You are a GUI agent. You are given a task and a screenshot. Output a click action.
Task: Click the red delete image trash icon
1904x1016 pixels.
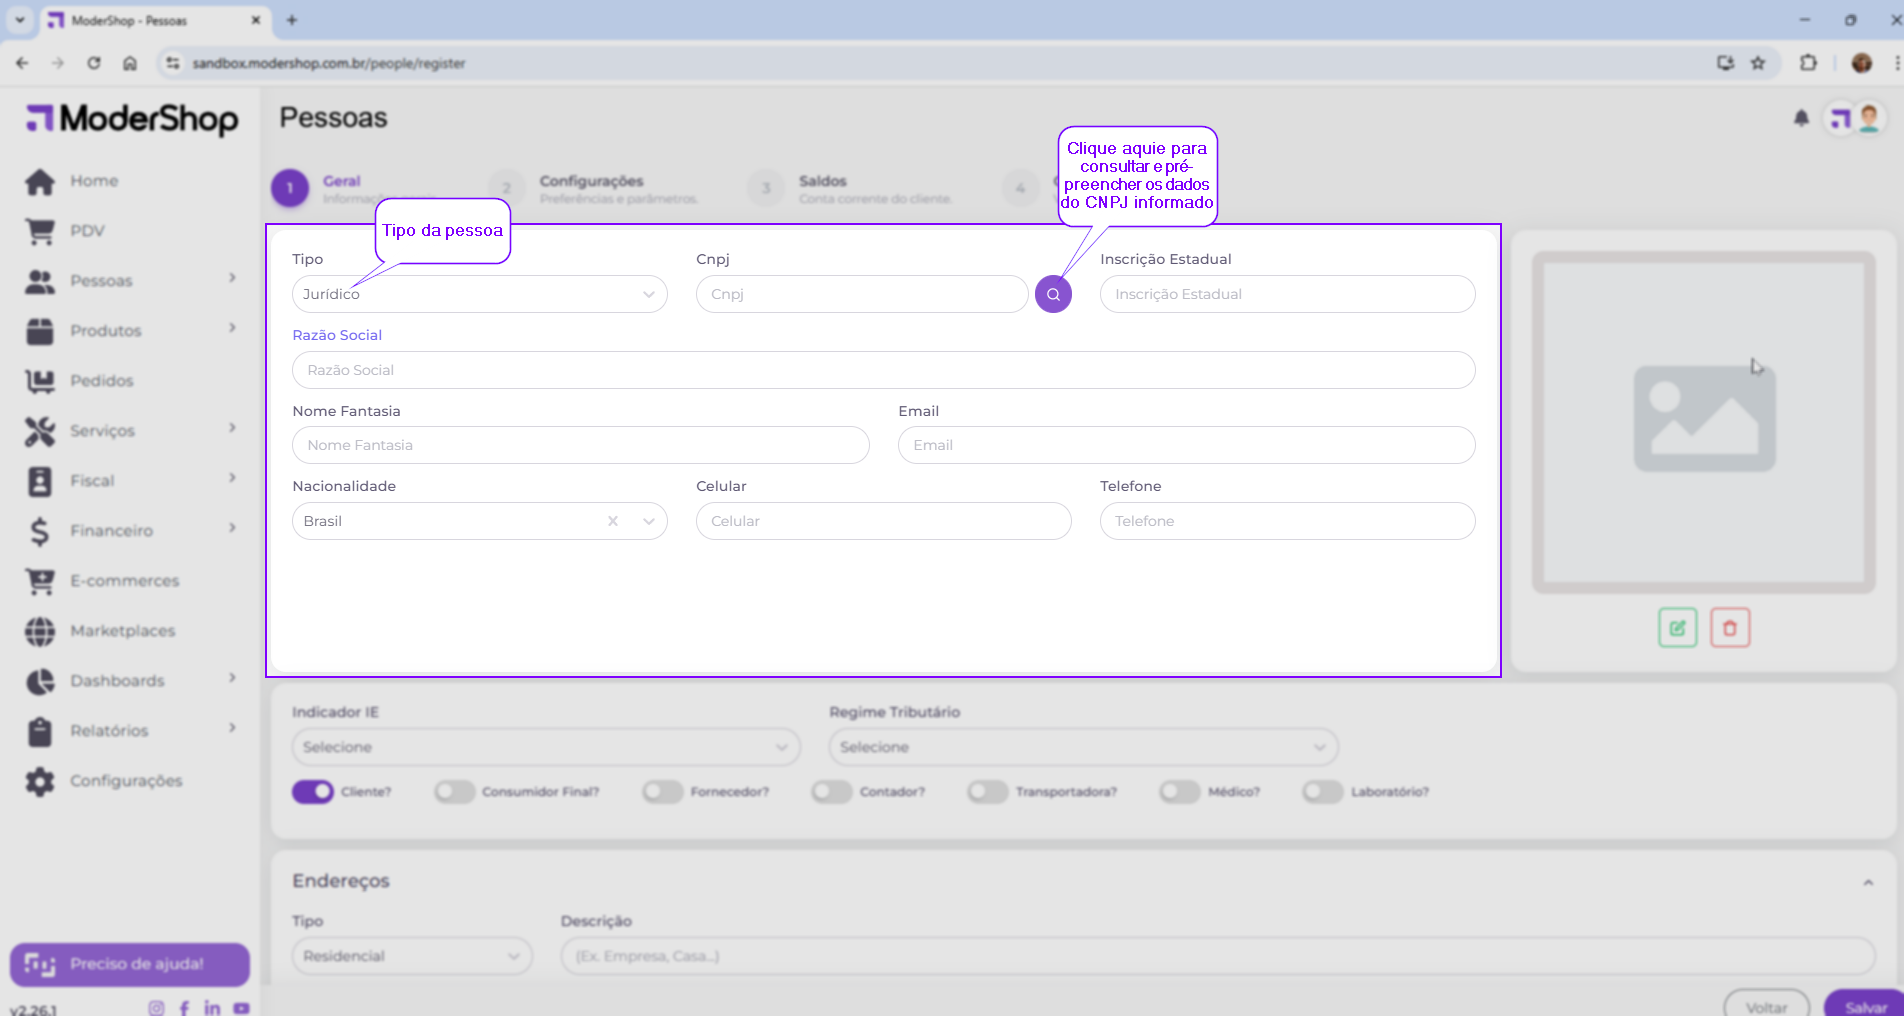1729,628
